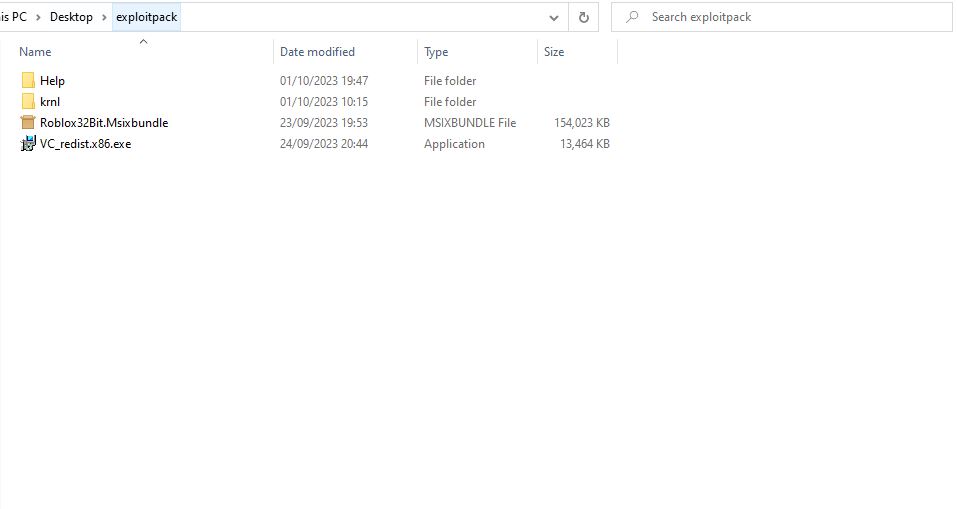Click the 13,464 KB size value

click(x=585, y=144)
